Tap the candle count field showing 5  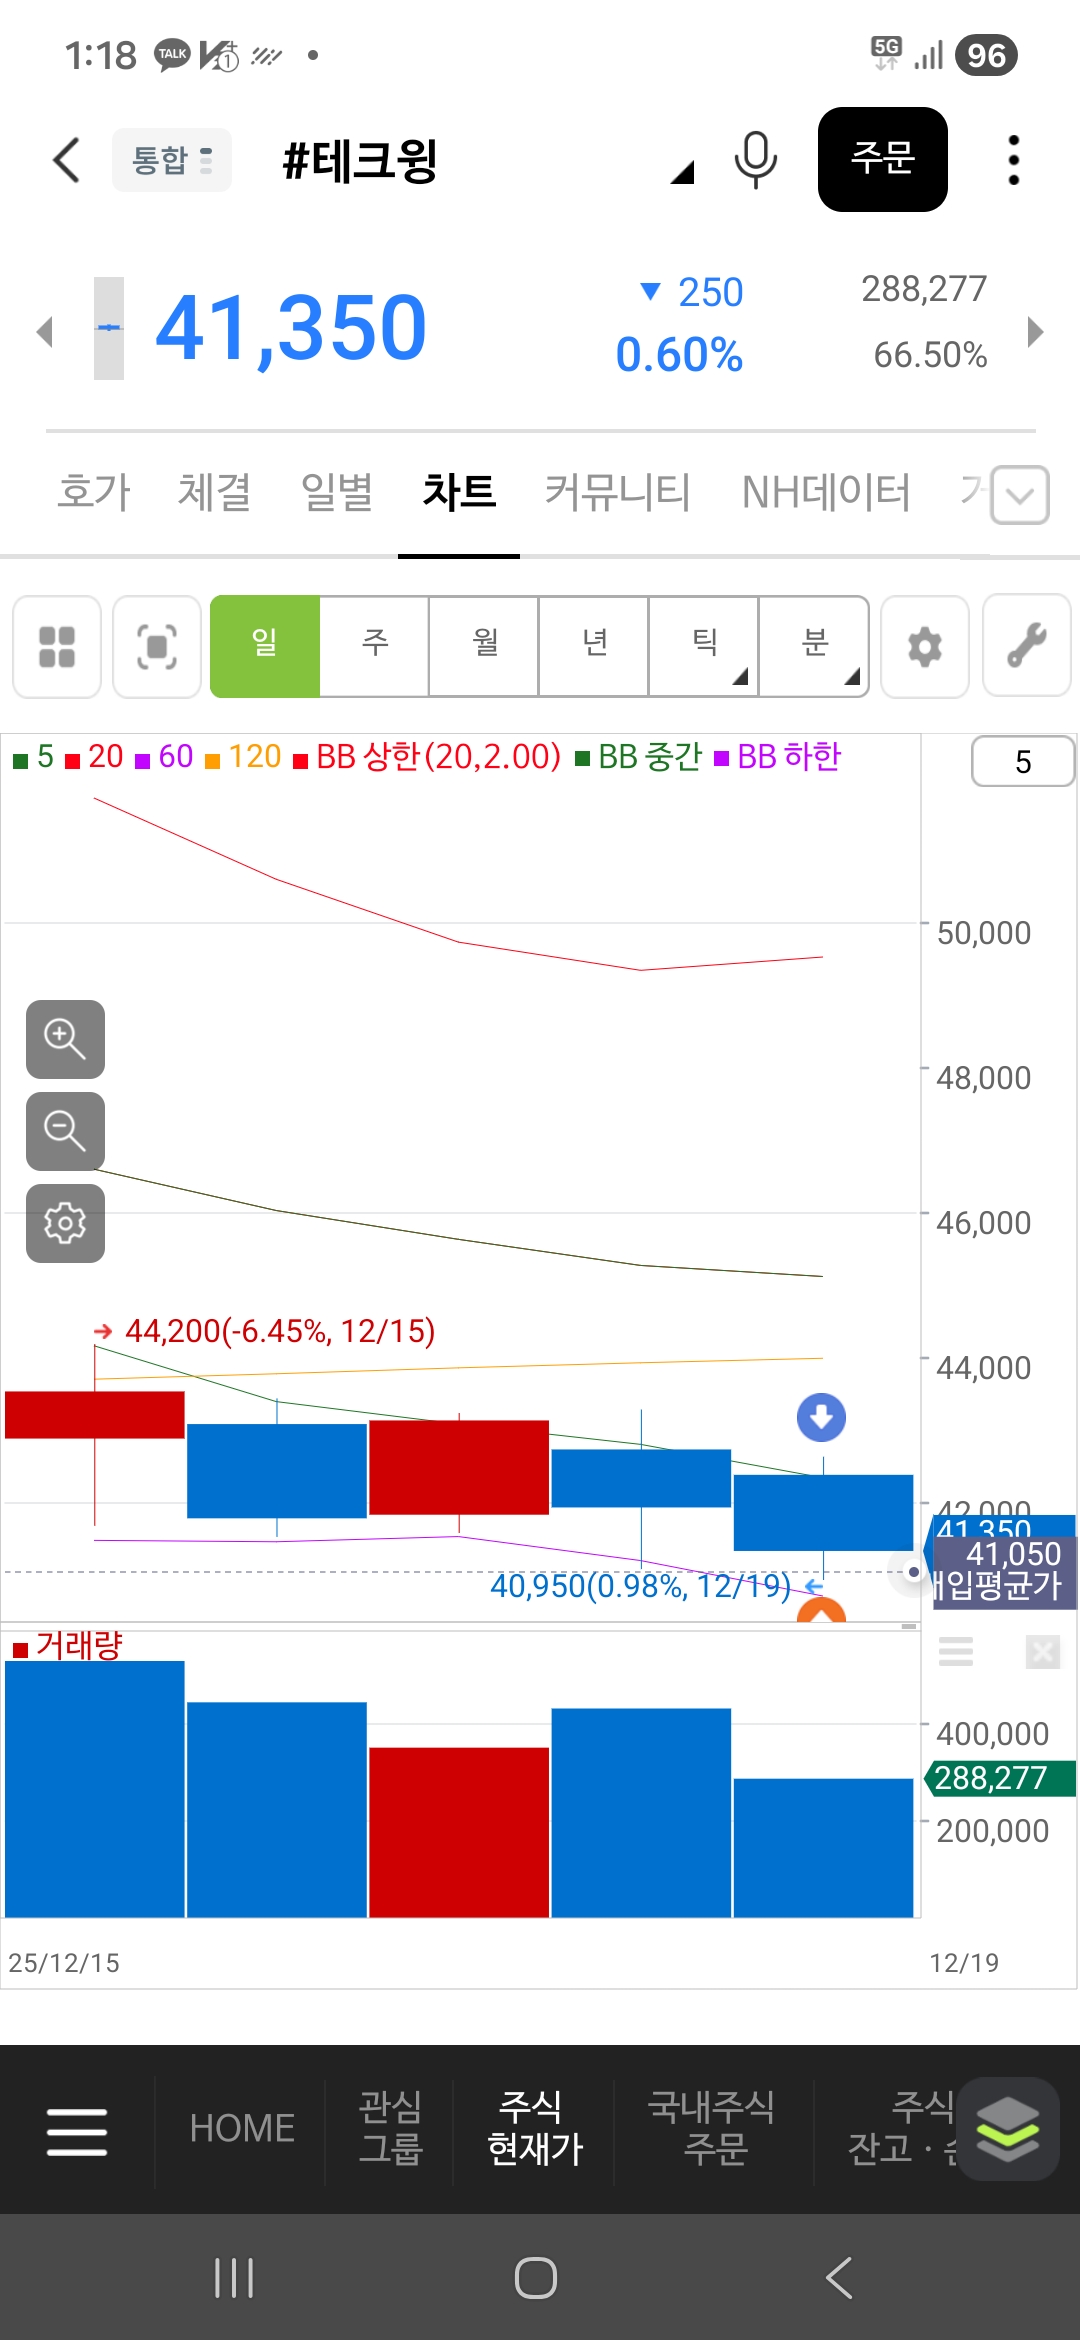[x=1022, y=762]
